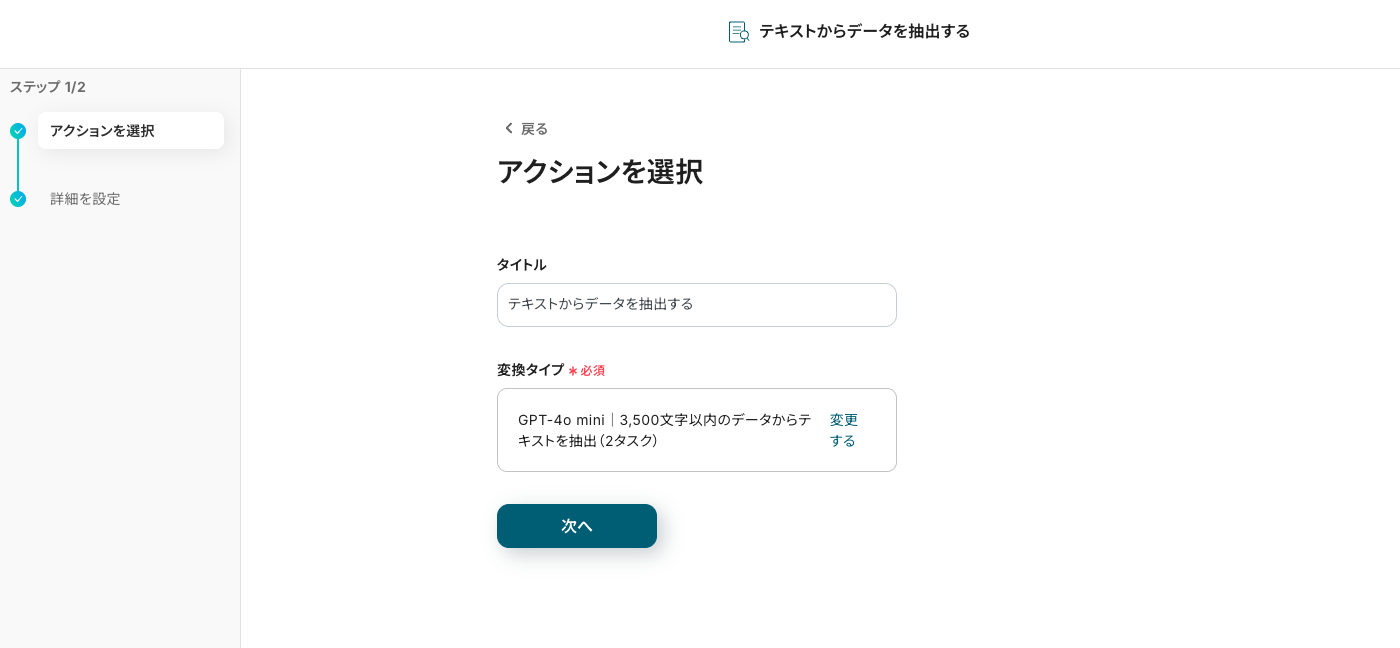Click the back chevron arrow icon
Viewport: 1400px width, 648px height.
(508, 128)
